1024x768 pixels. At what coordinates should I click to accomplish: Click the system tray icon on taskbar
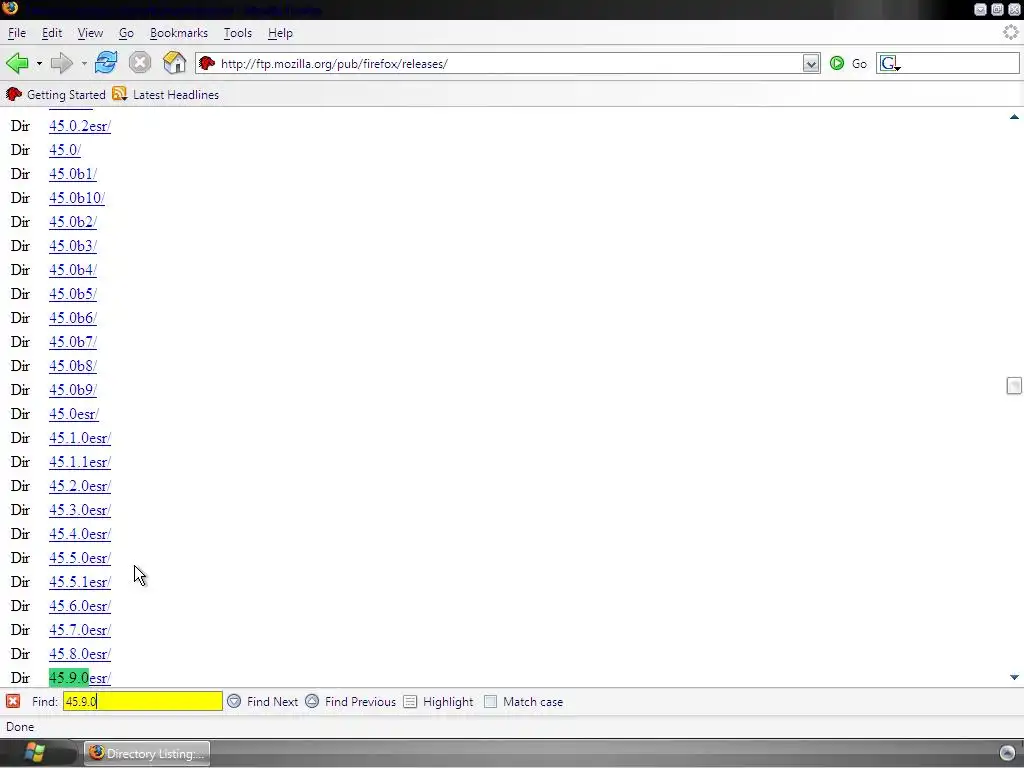pos(1007,753)
